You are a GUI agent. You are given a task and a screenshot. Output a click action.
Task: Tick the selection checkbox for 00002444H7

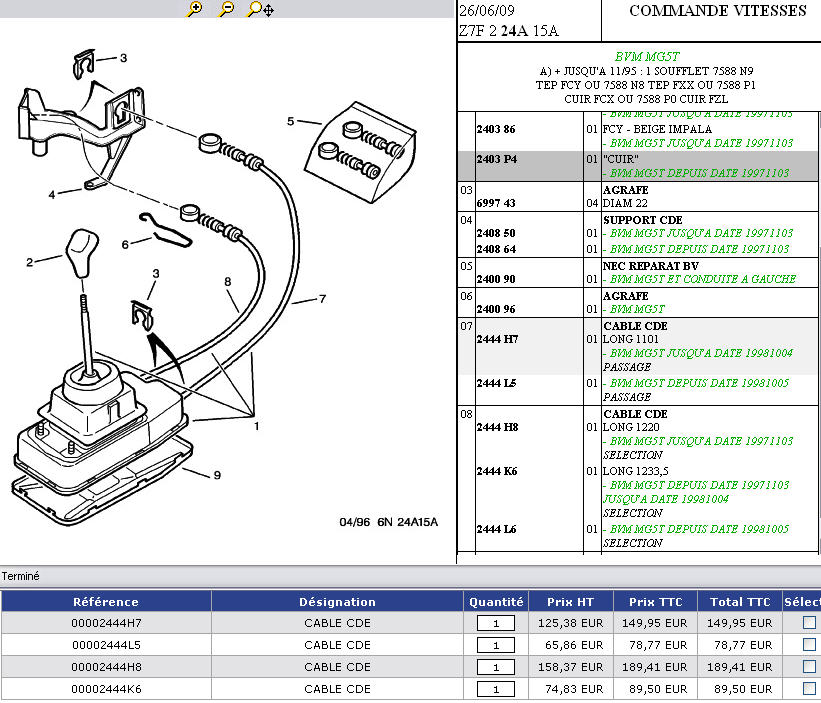(x=809, y=623)
